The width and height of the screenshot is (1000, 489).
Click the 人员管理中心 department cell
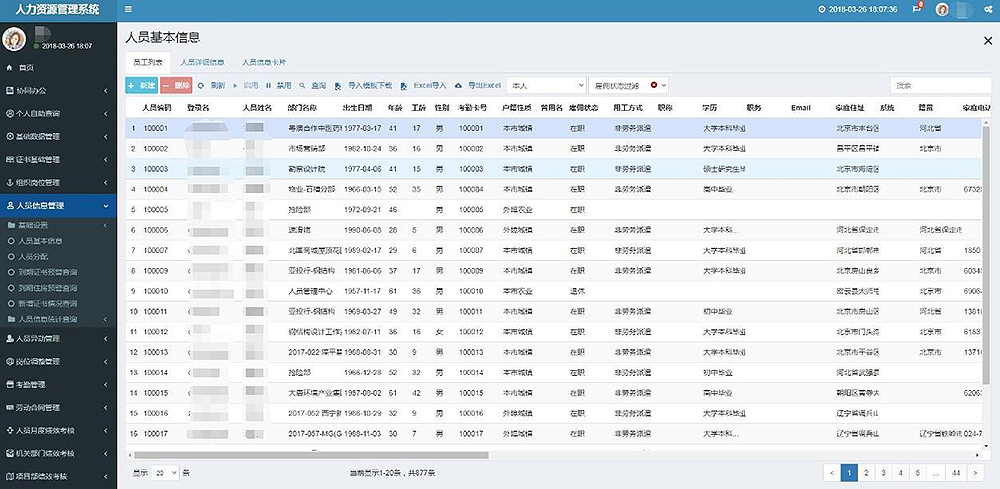click(311, 291)
